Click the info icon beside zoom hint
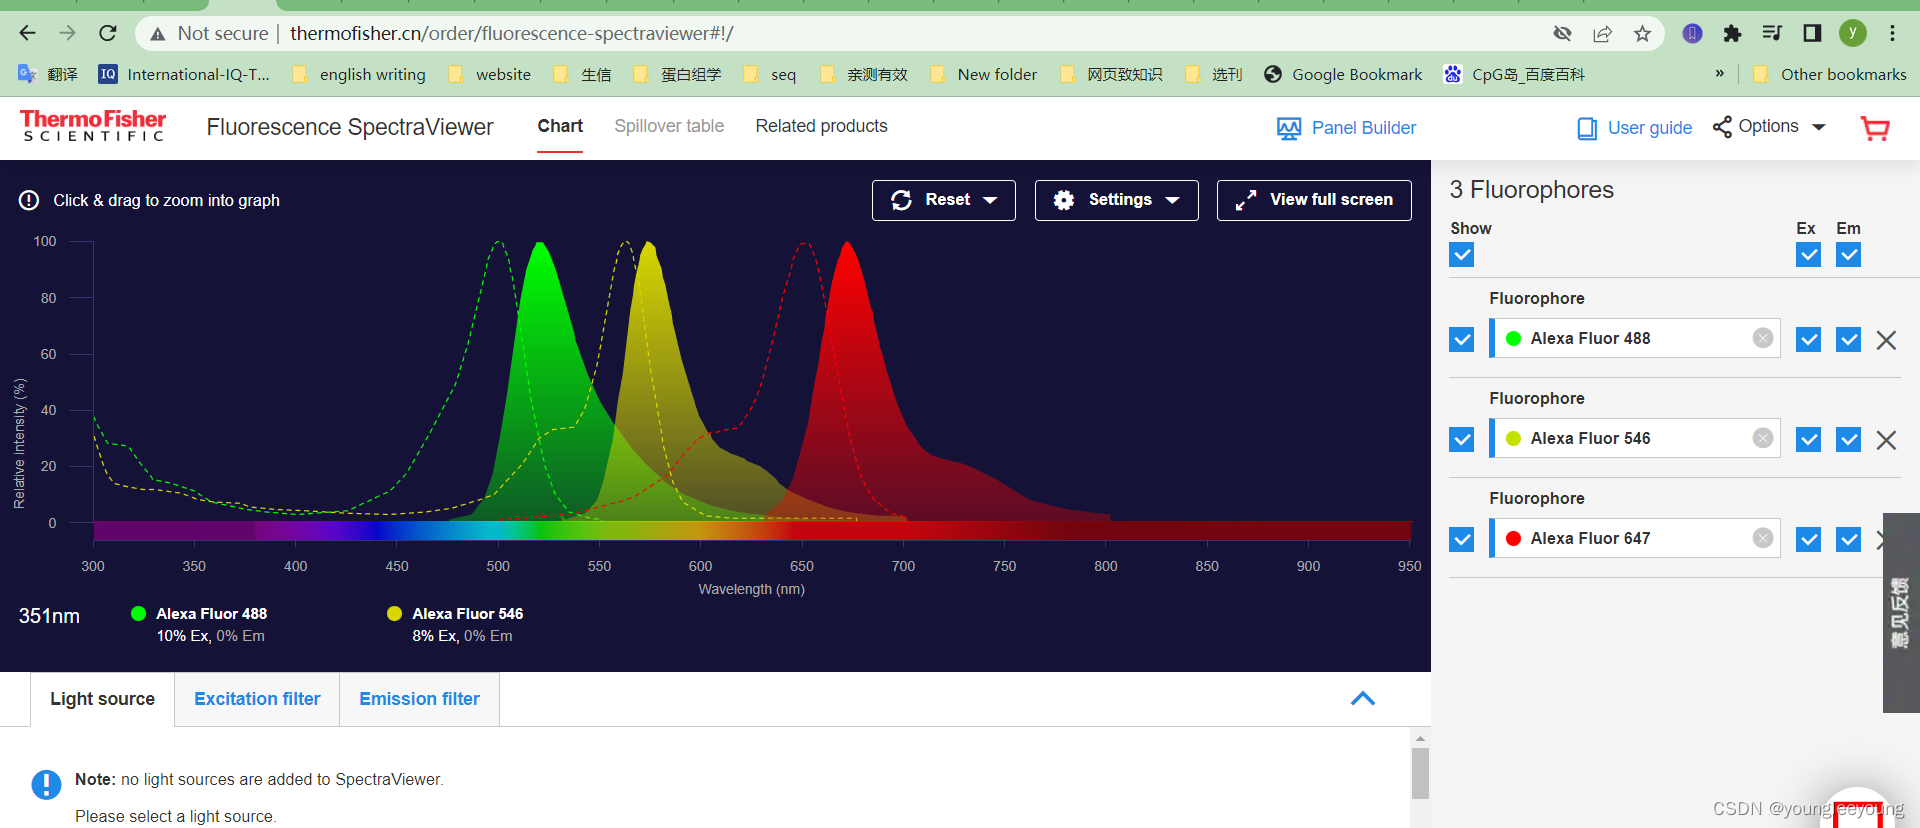1920x828 pixels. (29, 200)
